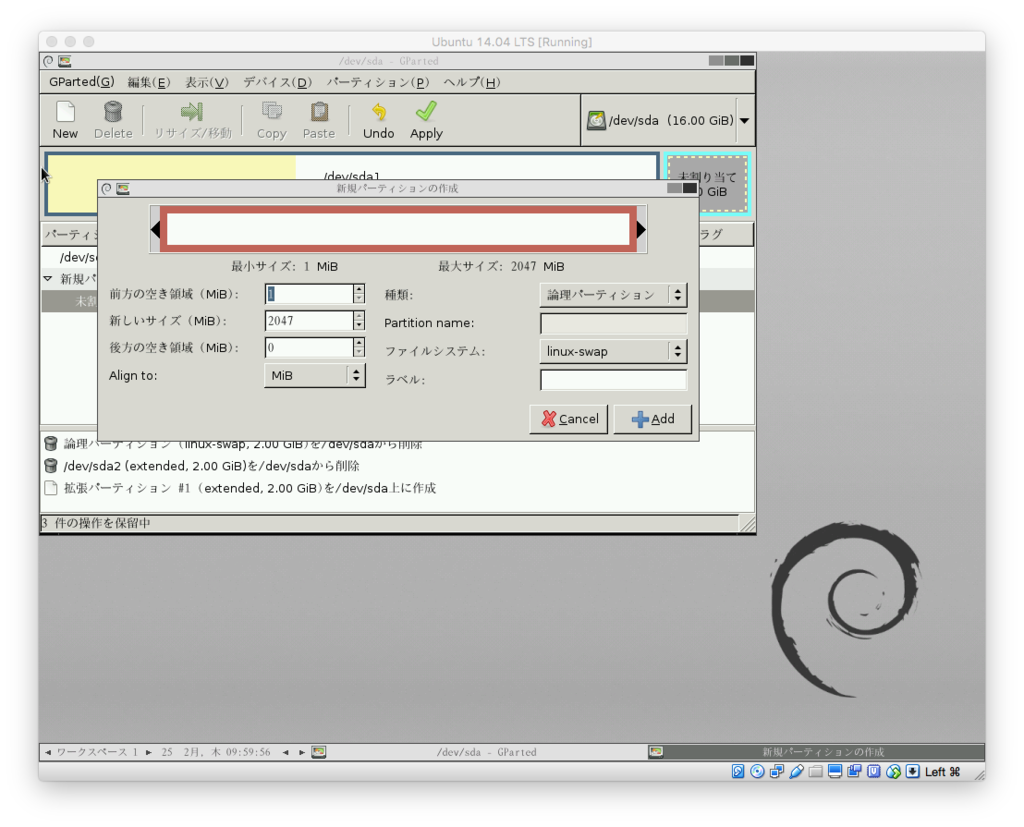Click the ワークスペース 1 next arrow in taskbar
The width and height of the screenshot is (1024, 827).
(149, 753)
